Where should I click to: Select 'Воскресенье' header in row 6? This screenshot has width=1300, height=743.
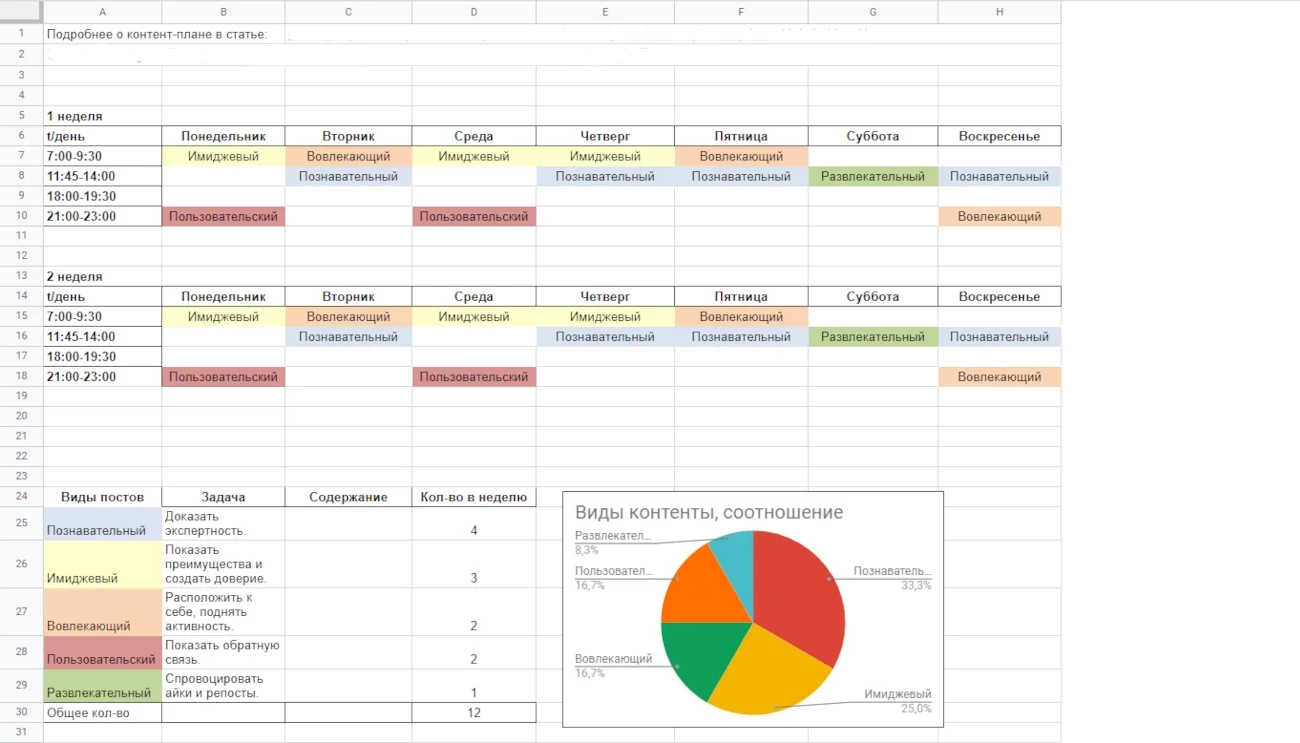pyautogui.click(x=999, y=136)
